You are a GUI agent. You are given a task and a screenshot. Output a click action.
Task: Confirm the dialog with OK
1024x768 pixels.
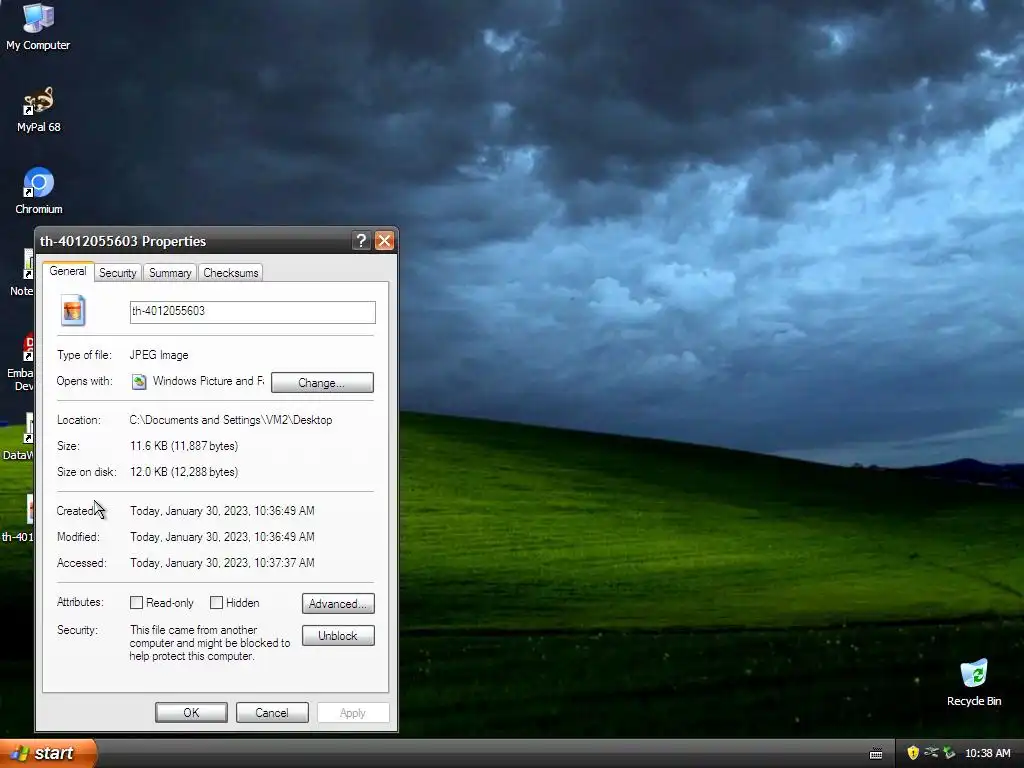pos(191,712)
